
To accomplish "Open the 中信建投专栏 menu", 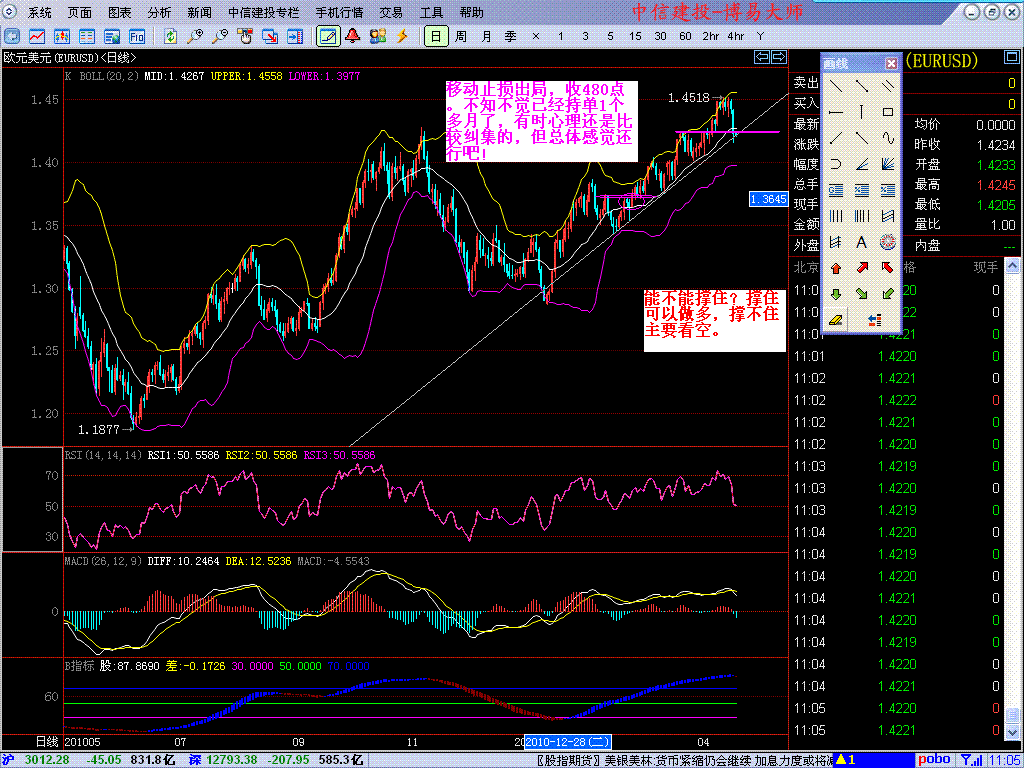I will pyautogui.click(x=264, y=12).
